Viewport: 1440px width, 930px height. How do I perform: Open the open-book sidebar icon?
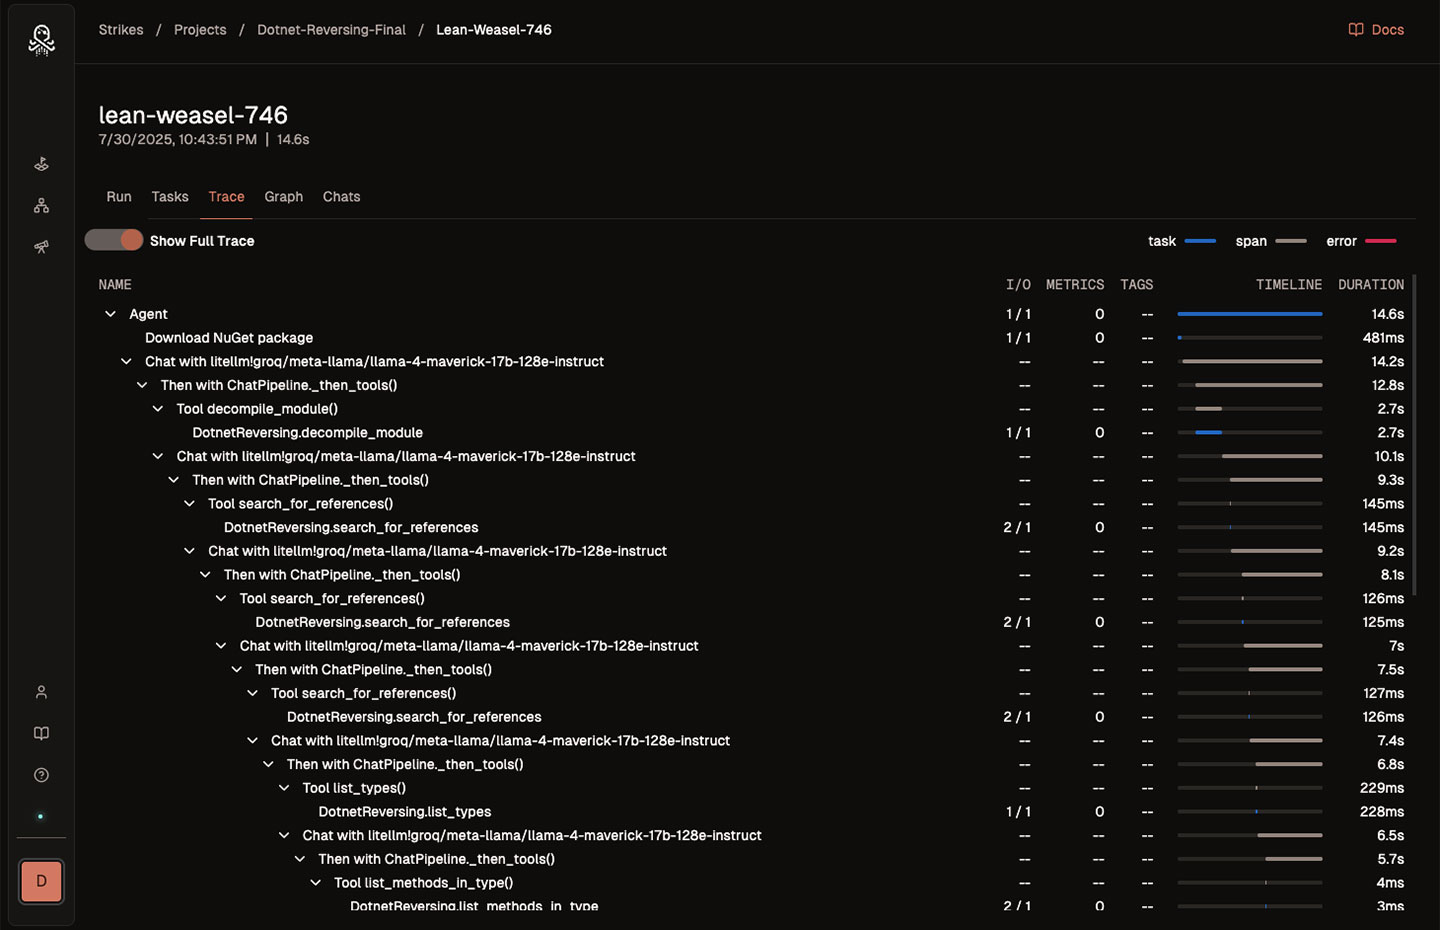(41, 733)
